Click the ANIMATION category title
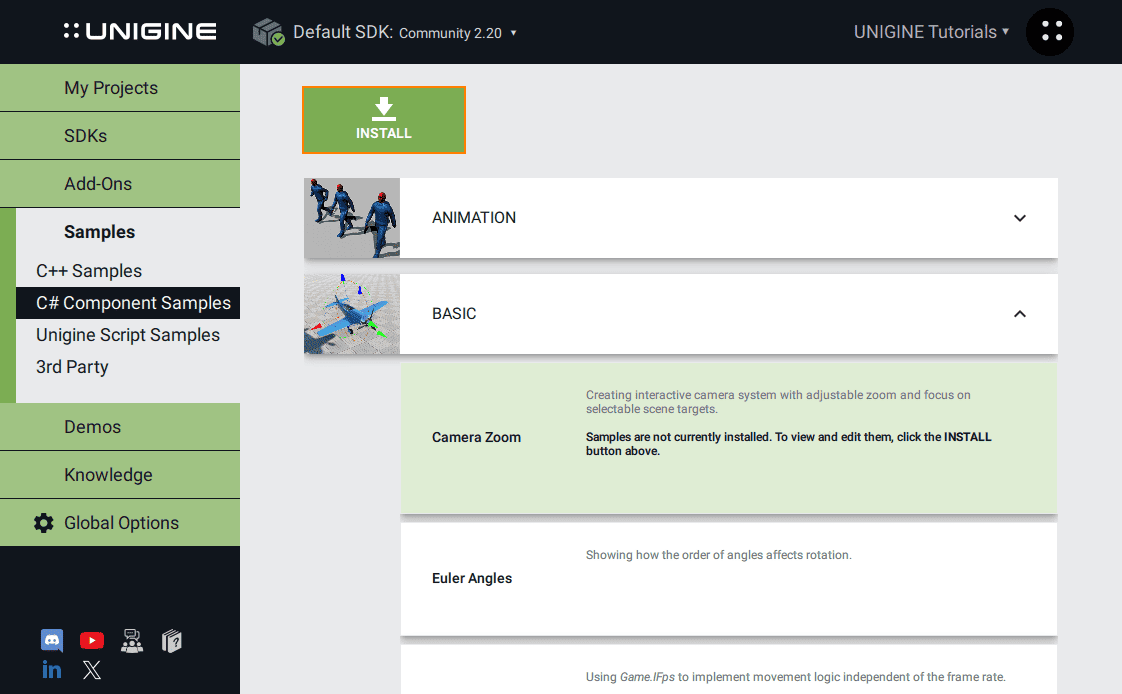Image resolution: width=1122 pixels, height=694 pixels. [474, 218]
